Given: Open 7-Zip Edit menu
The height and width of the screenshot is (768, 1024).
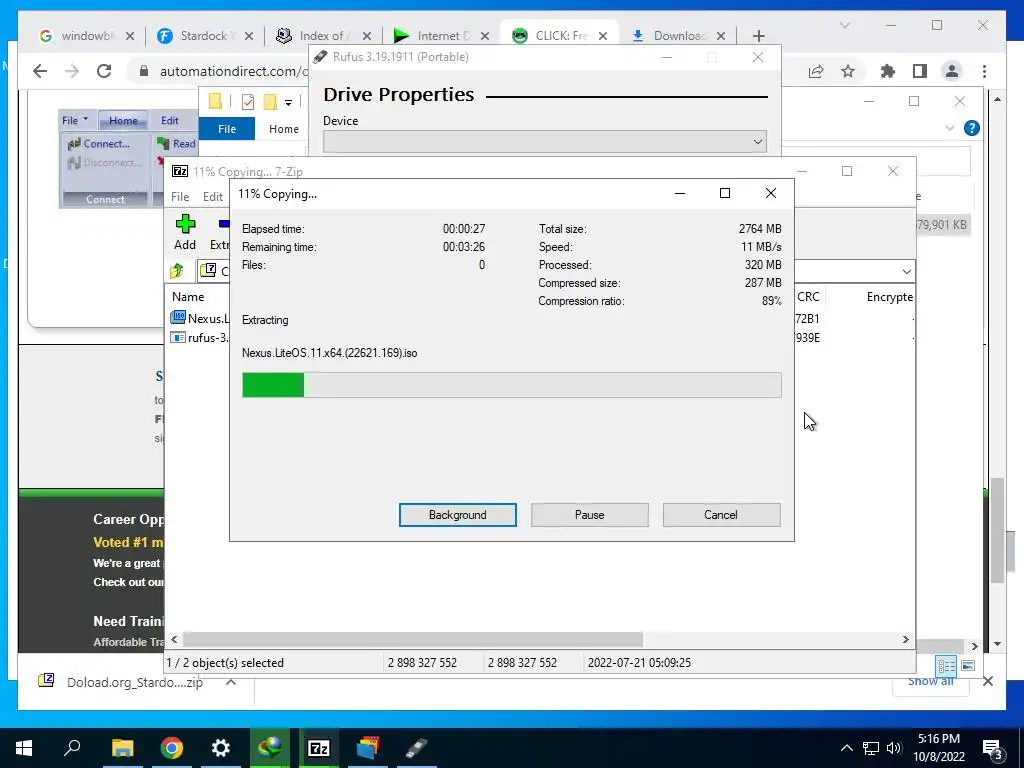Looking at the screenshot, I should coord(213,197).
